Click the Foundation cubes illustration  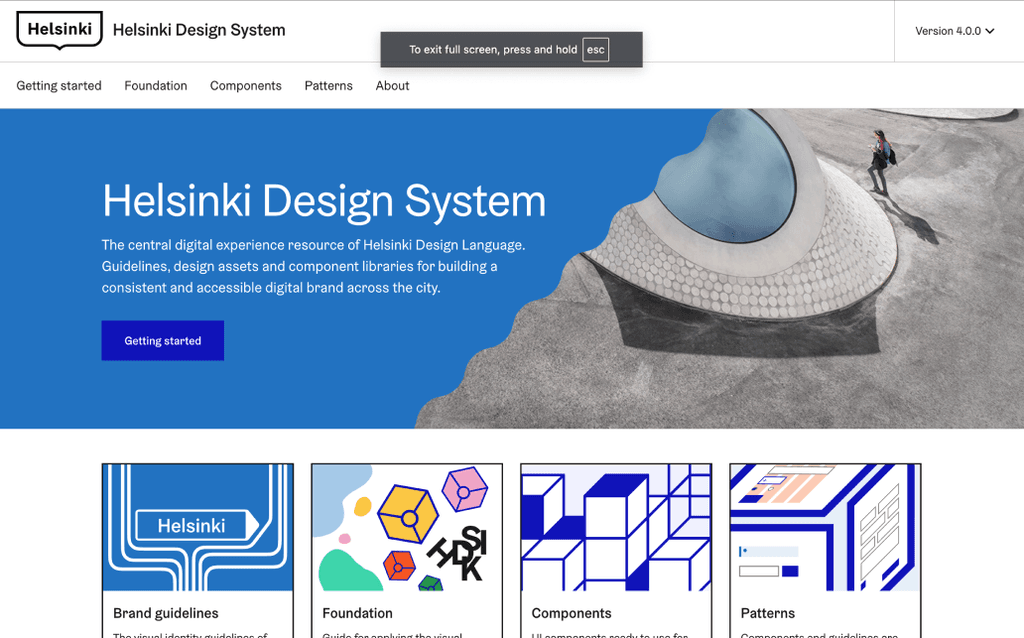pos(406,527)
